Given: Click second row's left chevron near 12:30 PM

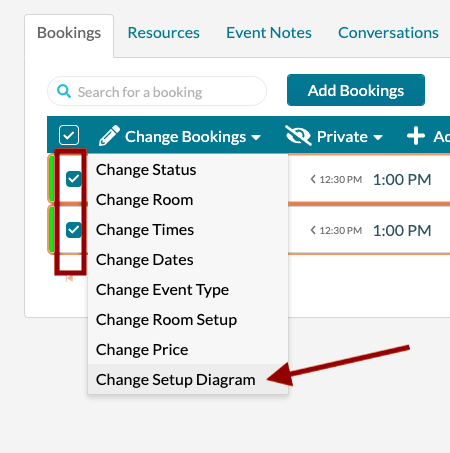Looking at the screenshot, I should click(x=313, y=230).
